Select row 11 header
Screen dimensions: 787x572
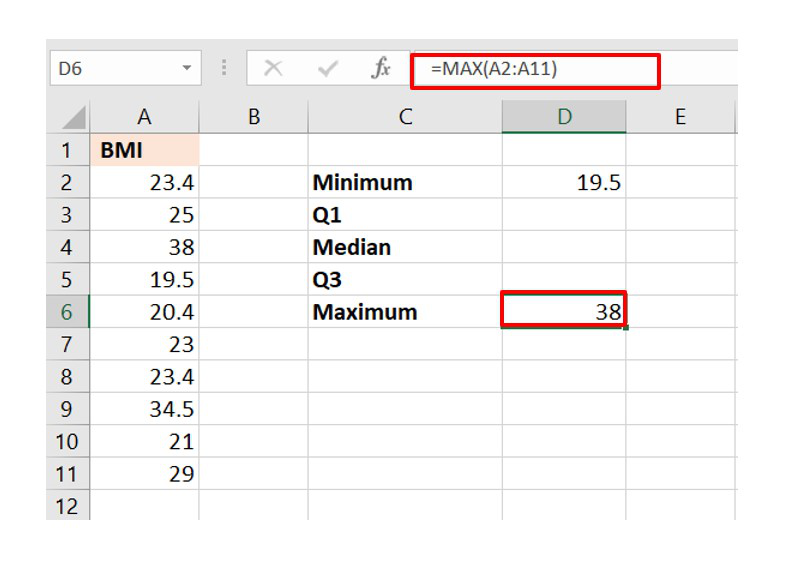tap(68, 474)
